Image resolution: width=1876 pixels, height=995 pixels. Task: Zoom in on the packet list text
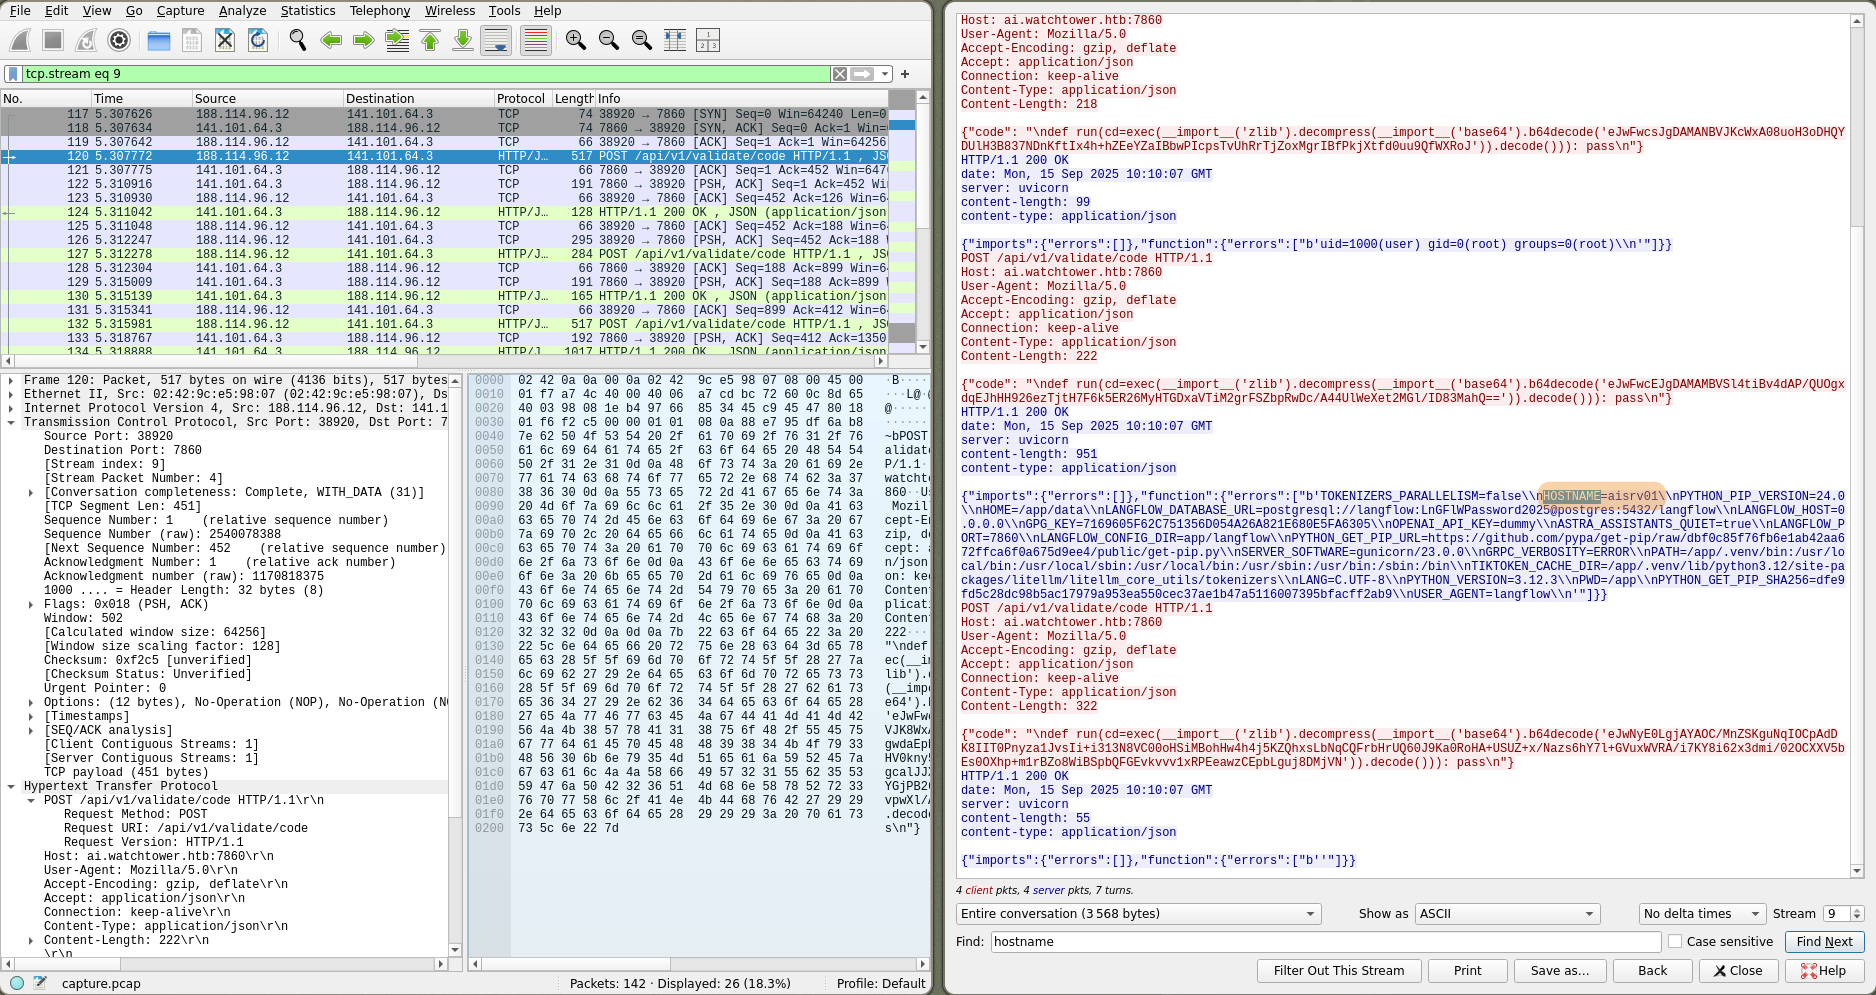[x=575, y=40]
